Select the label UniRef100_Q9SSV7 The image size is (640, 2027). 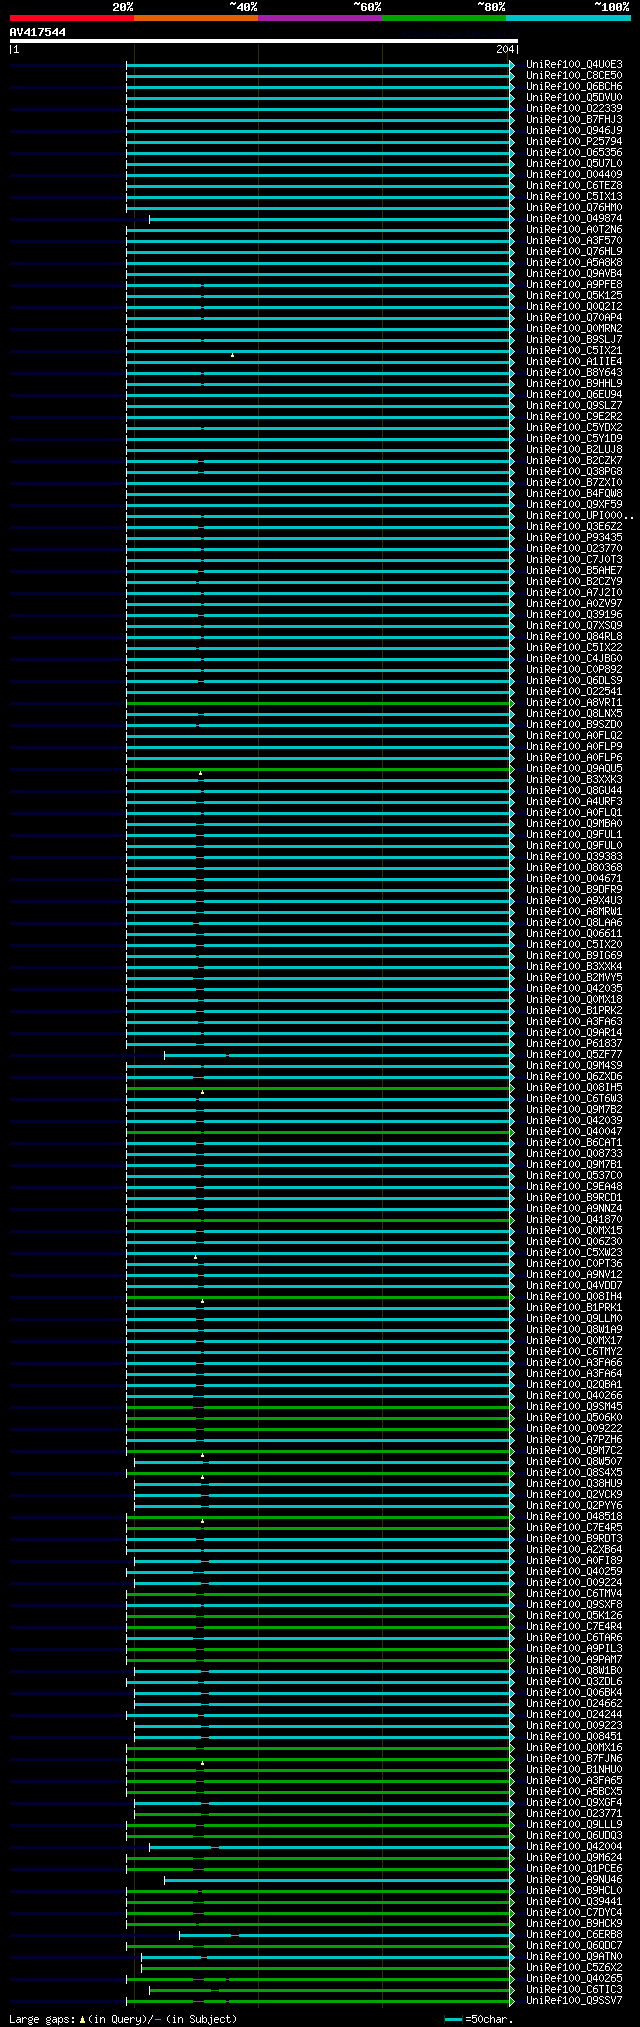tap(574, 2001)
